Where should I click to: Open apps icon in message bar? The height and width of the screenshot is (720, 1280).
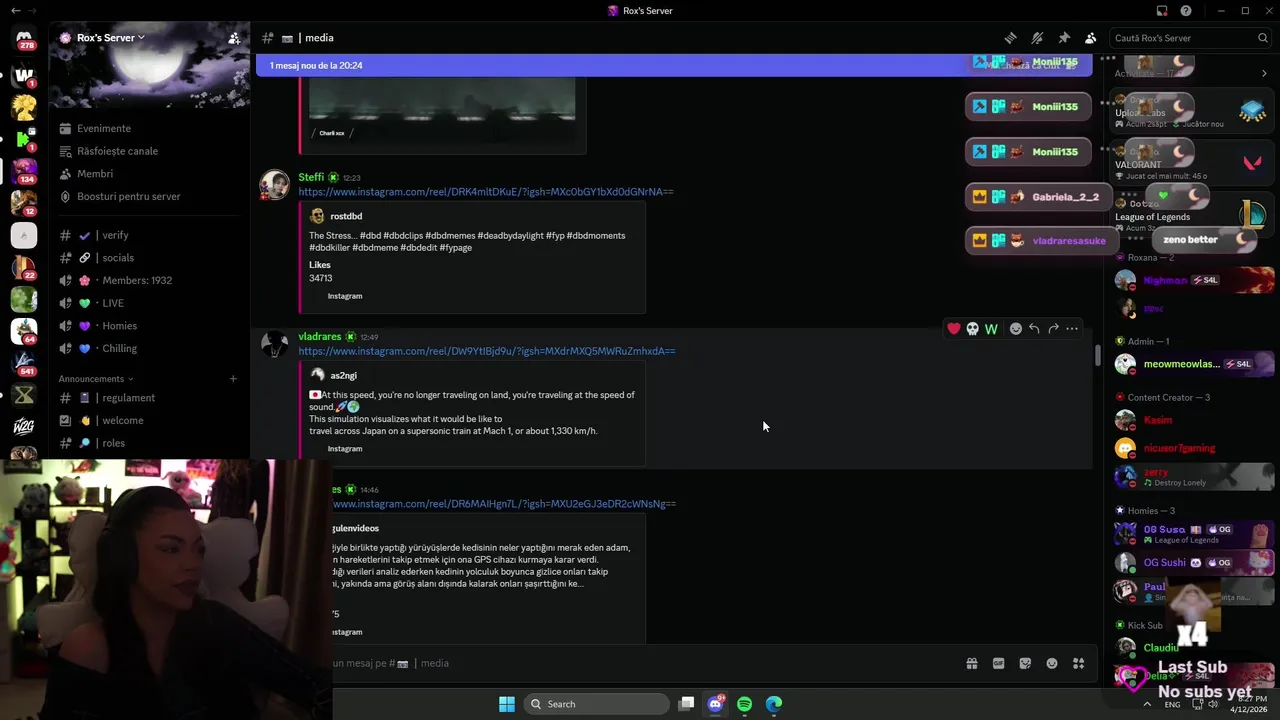coord(1078,663)
